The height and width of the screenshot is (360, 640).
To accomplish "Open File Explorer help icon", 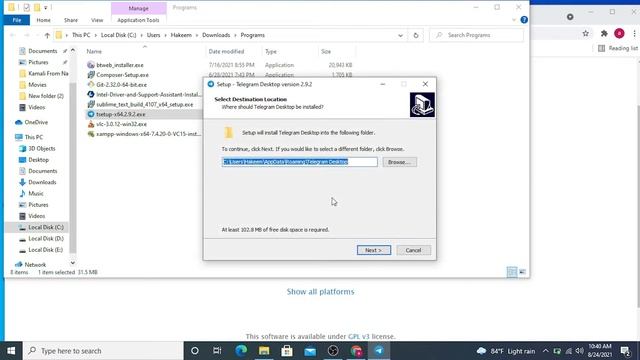I will (524, 20).
